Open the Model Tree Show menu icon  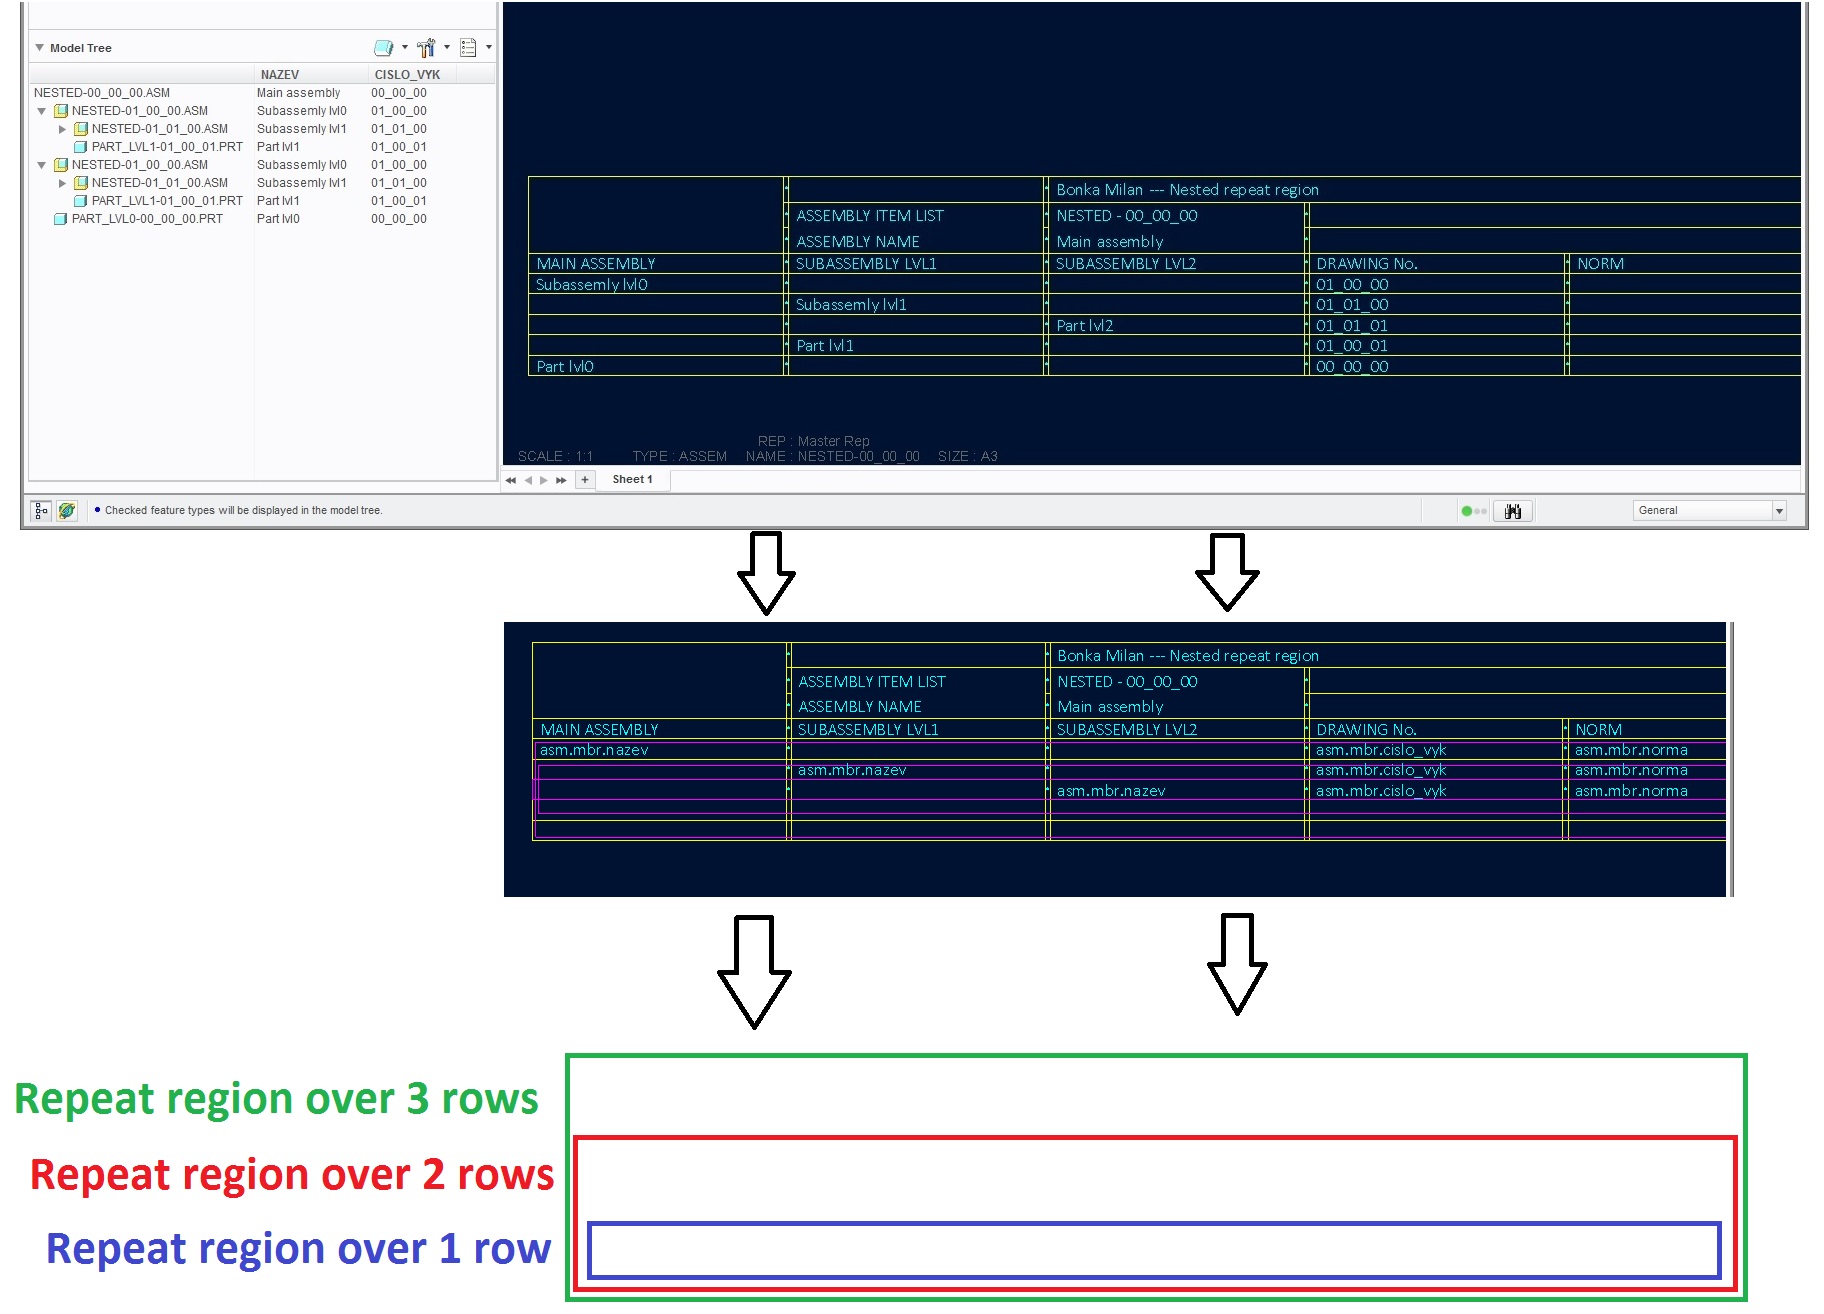tap(383, 47)
